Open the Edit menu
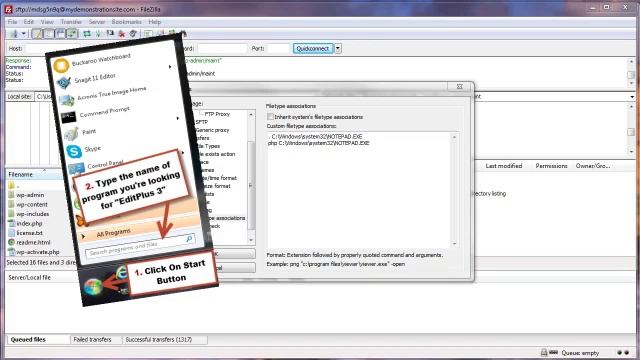The height and width of the screenshot is (360, 640). coord(29,22)
